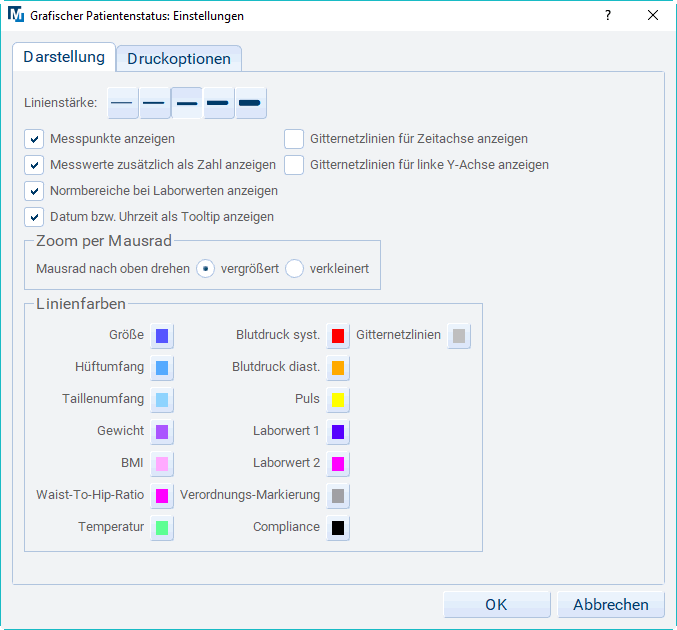This screenshot has height=630, width=677.
Task: Select the medium line thickness button
Action: pos(187,103)
